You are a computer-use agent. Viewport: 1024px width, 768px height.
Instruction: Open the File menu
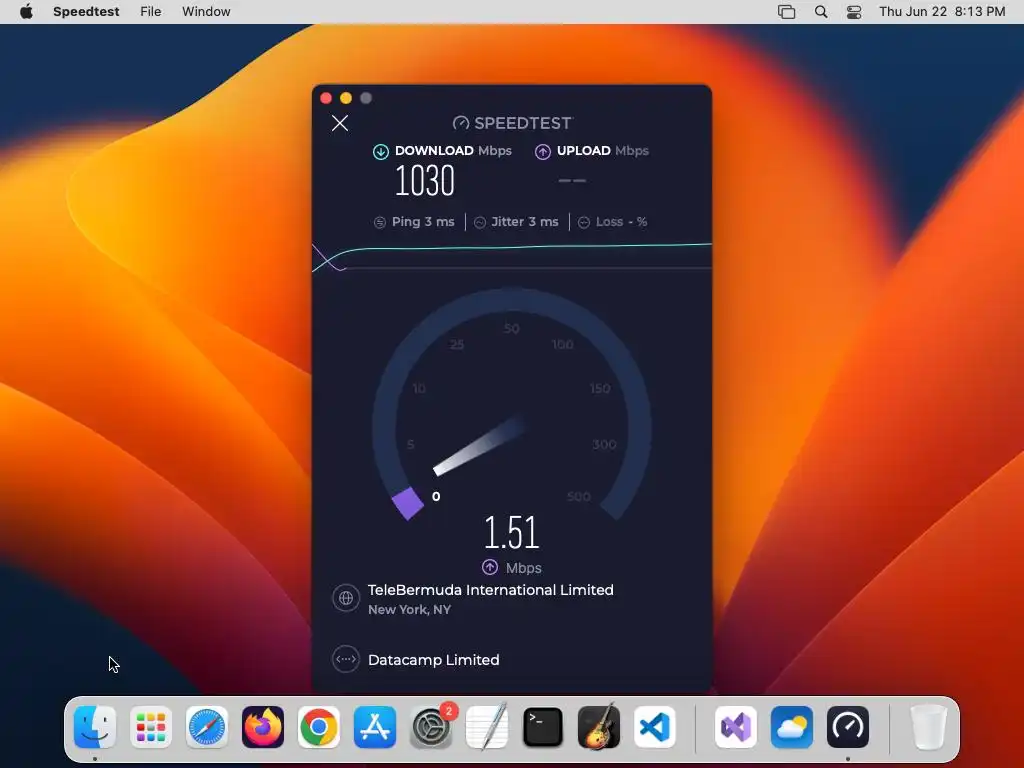coord(150,12)
